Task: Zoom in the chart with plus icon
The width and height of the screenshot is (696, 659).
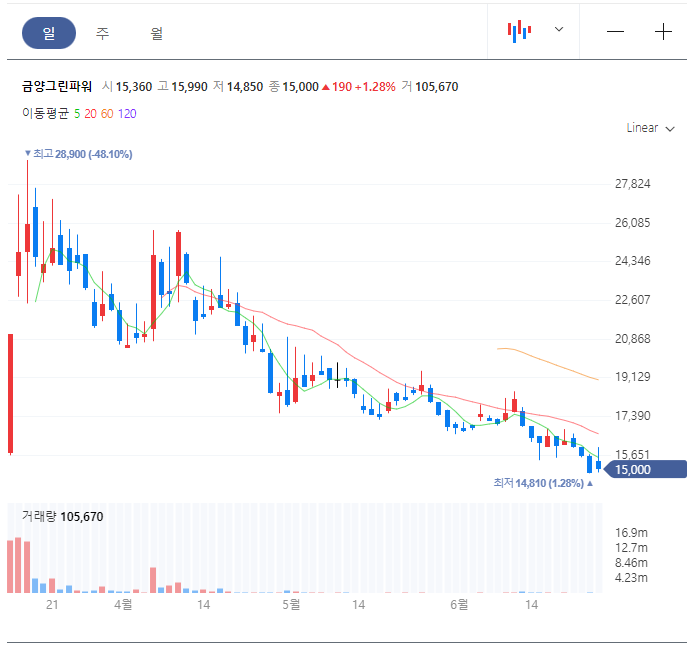Action: [663, 32]
